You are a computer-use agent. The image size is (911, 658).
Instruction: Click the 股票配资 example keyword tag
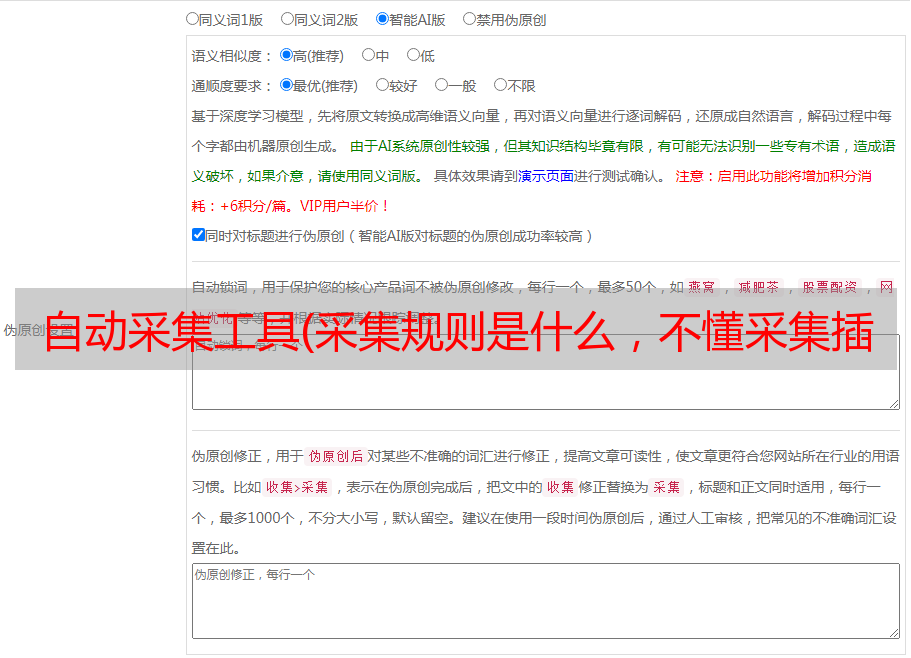[830, 287]
